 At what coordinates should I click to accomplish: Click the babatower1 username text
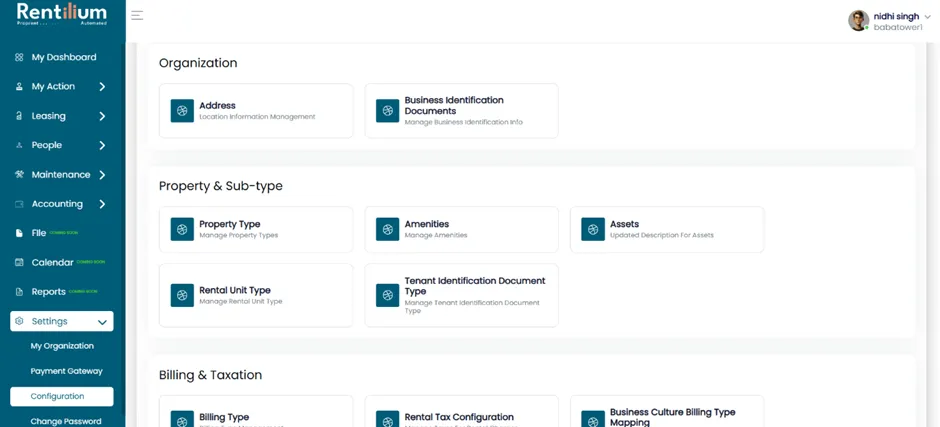tap(897, 28)
